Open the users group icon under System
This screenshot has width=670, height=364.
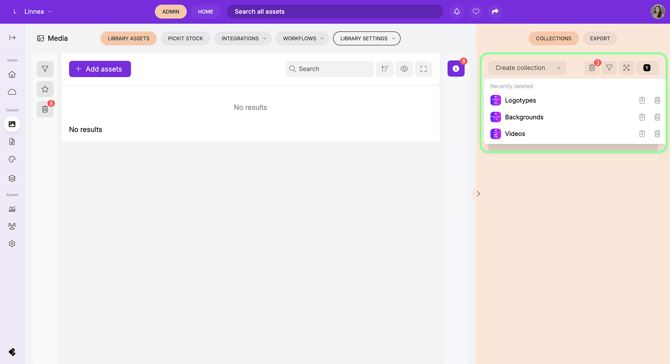pos(12,226)
